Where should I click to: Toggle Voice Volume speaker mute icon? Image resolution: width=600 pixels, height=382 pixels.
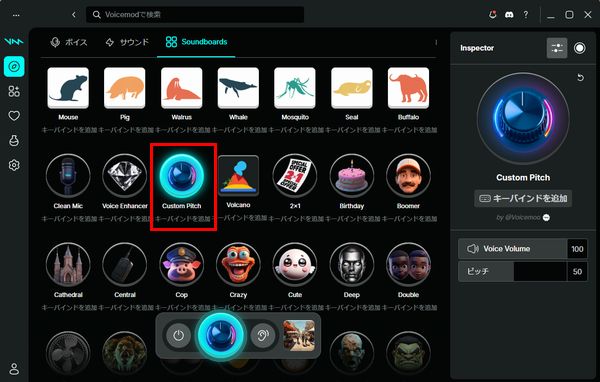(473, 249)
